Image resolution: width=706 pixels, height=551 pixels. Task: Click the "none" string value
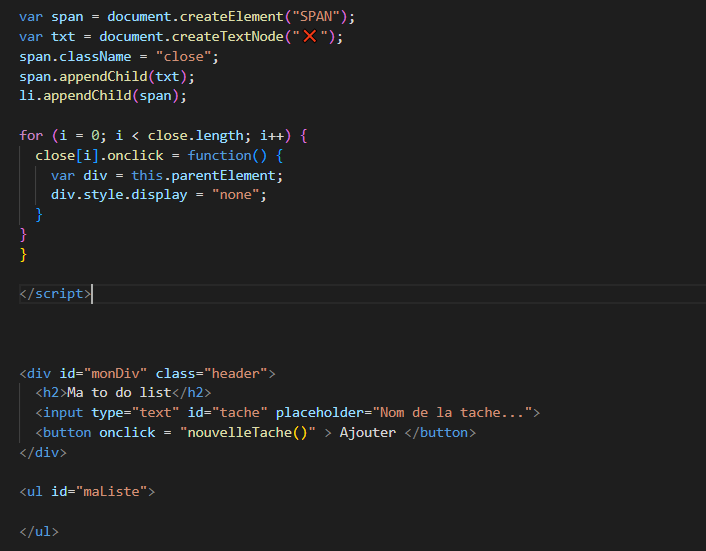click(x=235, y=194)
